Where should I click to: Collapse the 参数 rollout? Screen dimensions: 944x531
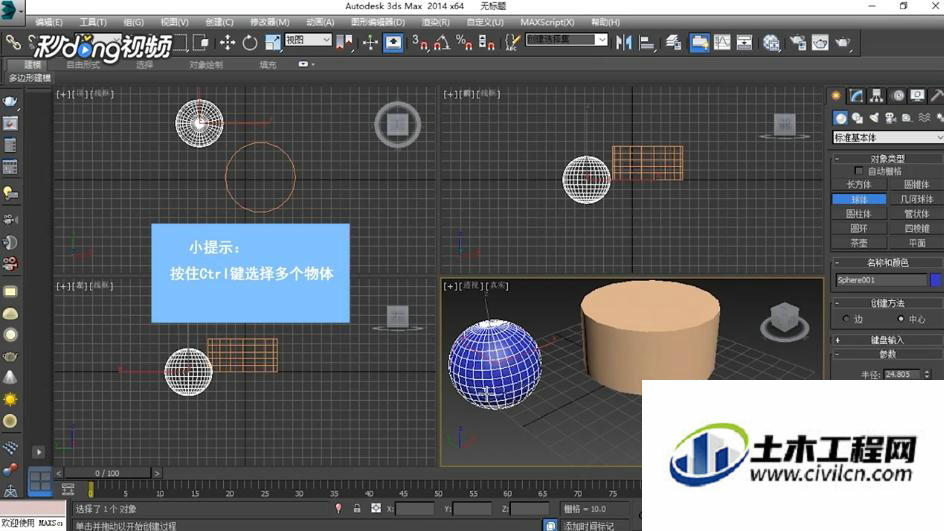887,354
